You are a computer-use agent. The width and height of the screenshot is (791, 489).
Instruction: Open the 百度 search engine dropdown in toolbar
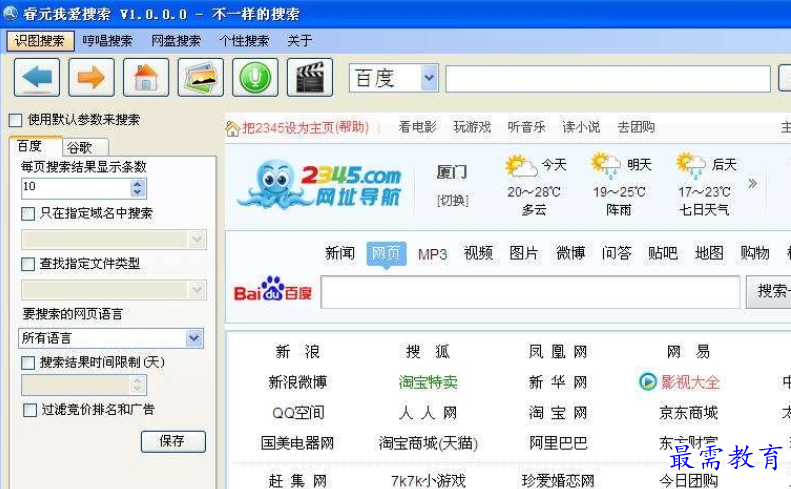[429, 78]
